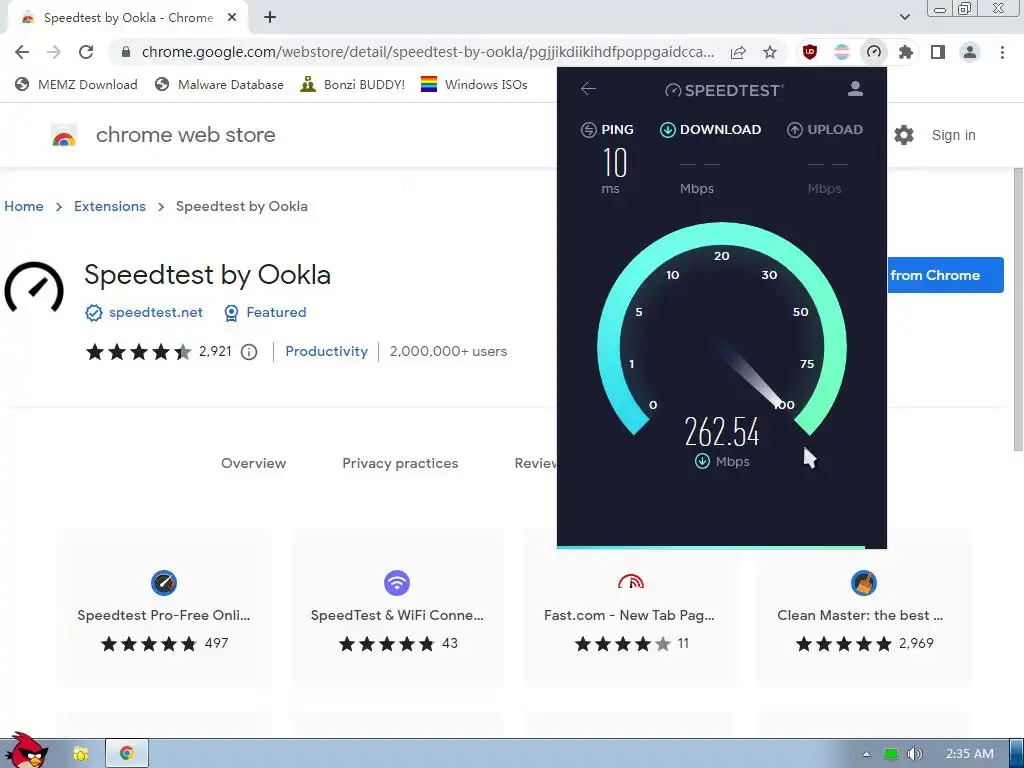Toggle the Chrome side panel

pyautogui.click(x=938, y=52)
